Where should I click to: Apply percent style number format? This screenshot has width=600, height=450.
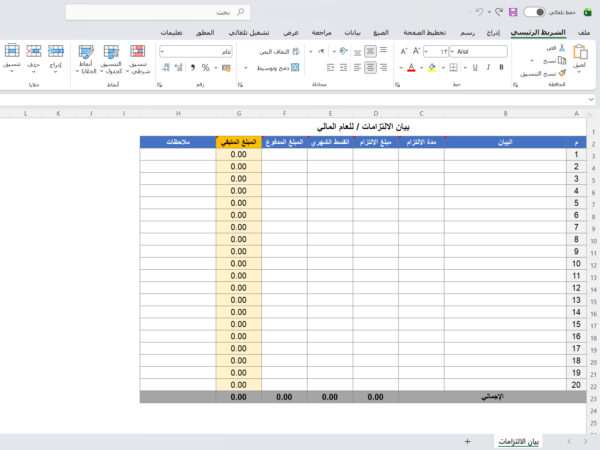coord(205,68)
